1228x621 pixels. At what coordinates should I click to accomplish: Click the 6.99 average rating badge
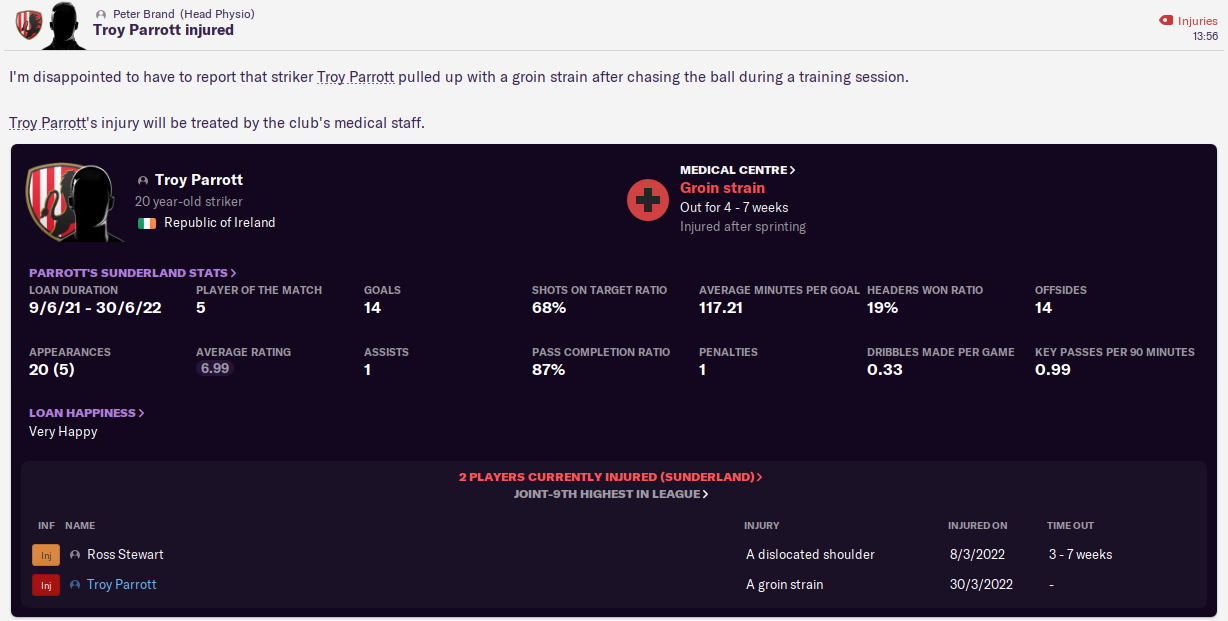pos(215,368)
